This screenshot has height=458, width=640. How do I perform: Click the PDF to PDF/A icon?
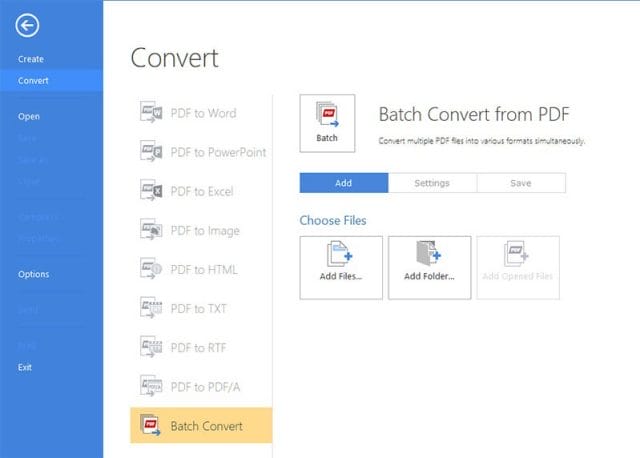point(151,386)
